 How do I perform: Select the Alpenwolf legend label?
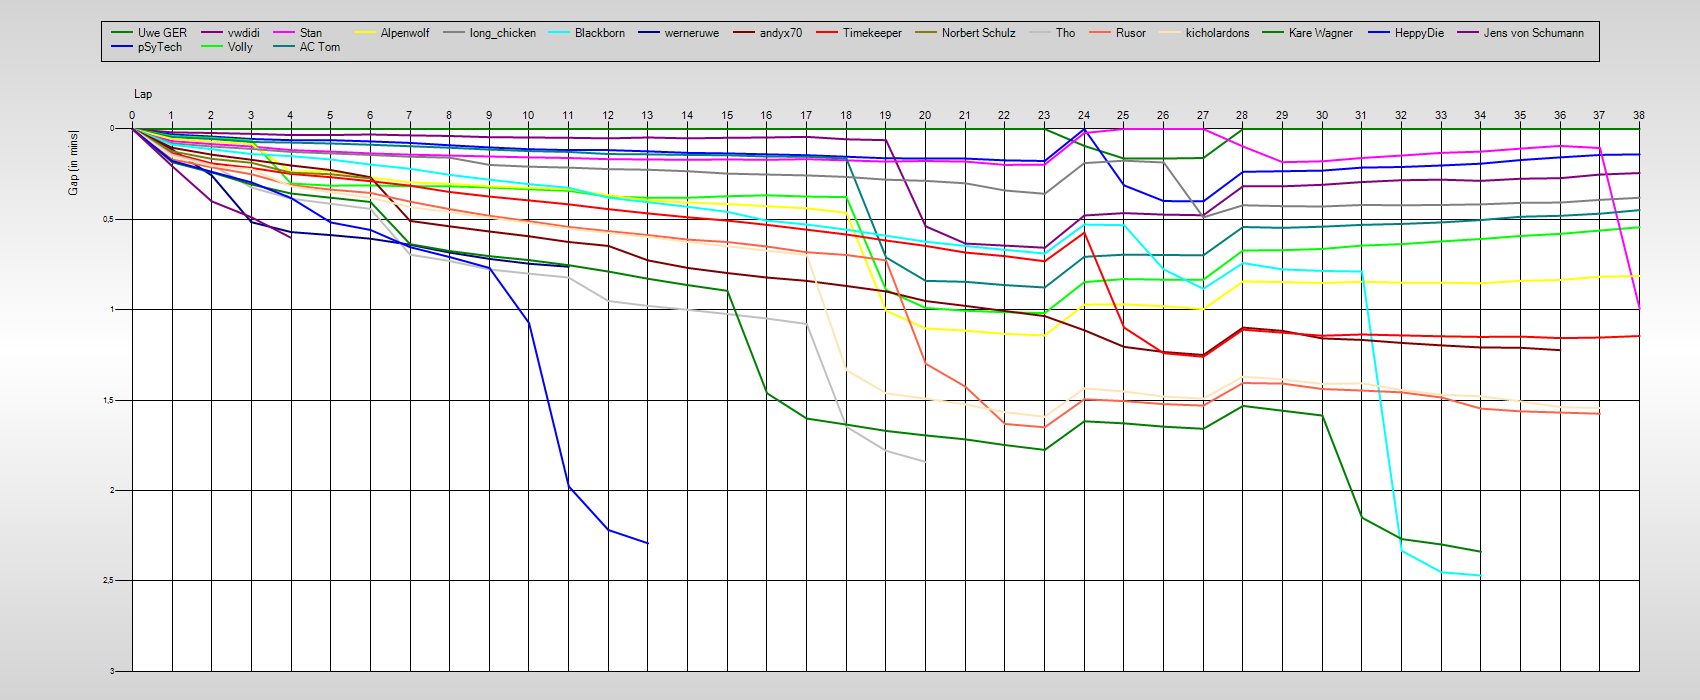click(404, 33)
